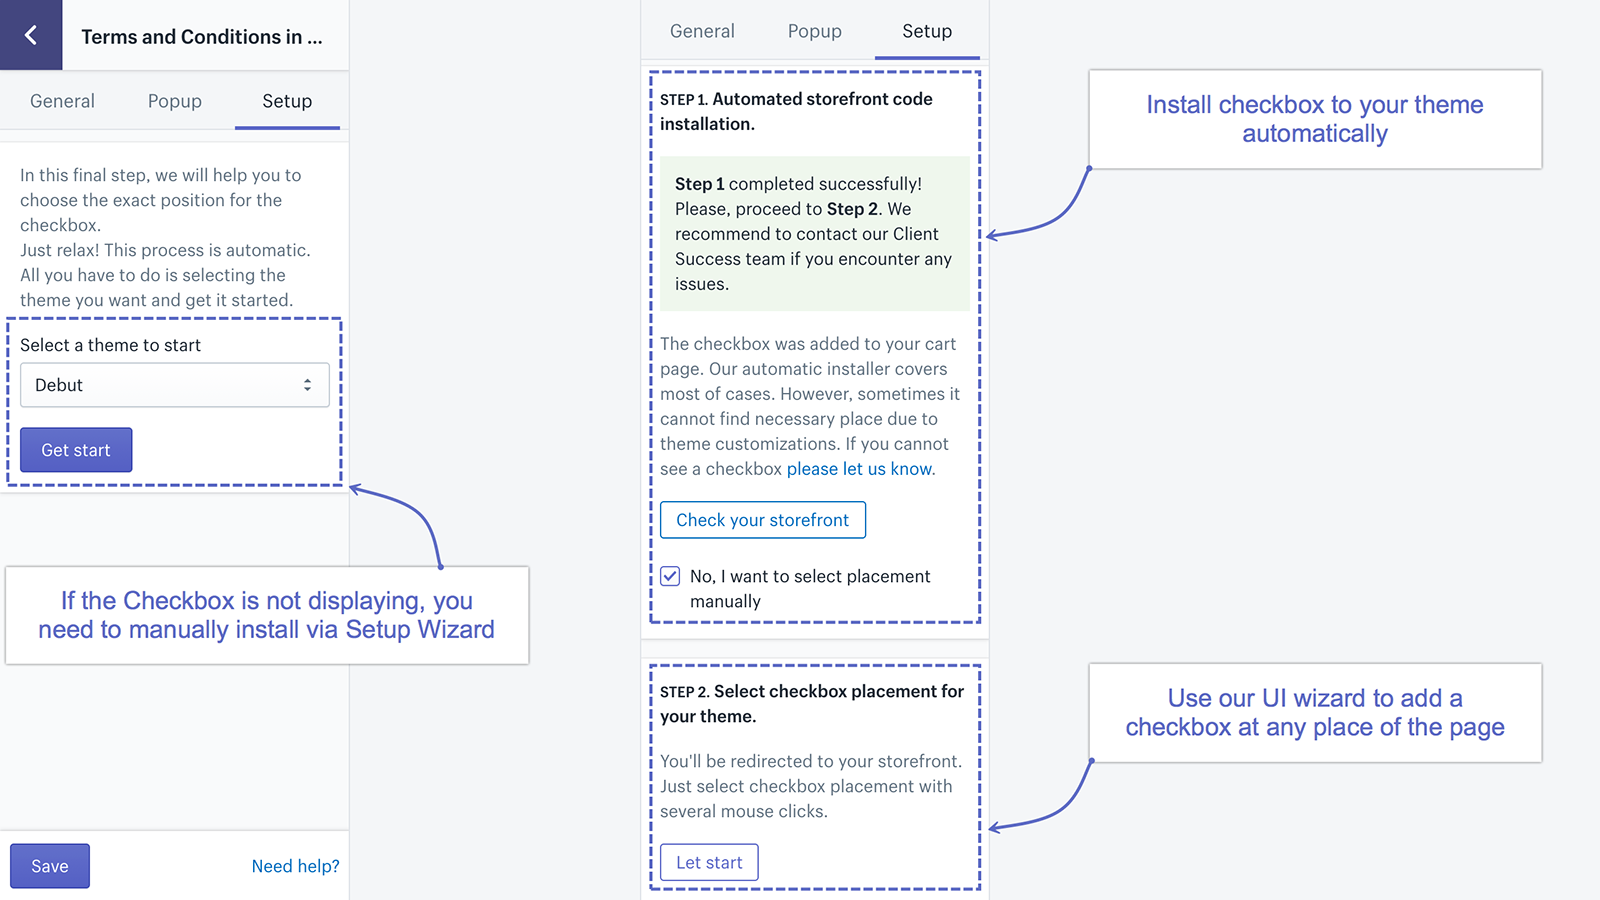The width and height of the screenshot is (1600, 900).
Task: Click the up-down arrows on theme selector
Action: pyautogui.click(x=307, y=385)
